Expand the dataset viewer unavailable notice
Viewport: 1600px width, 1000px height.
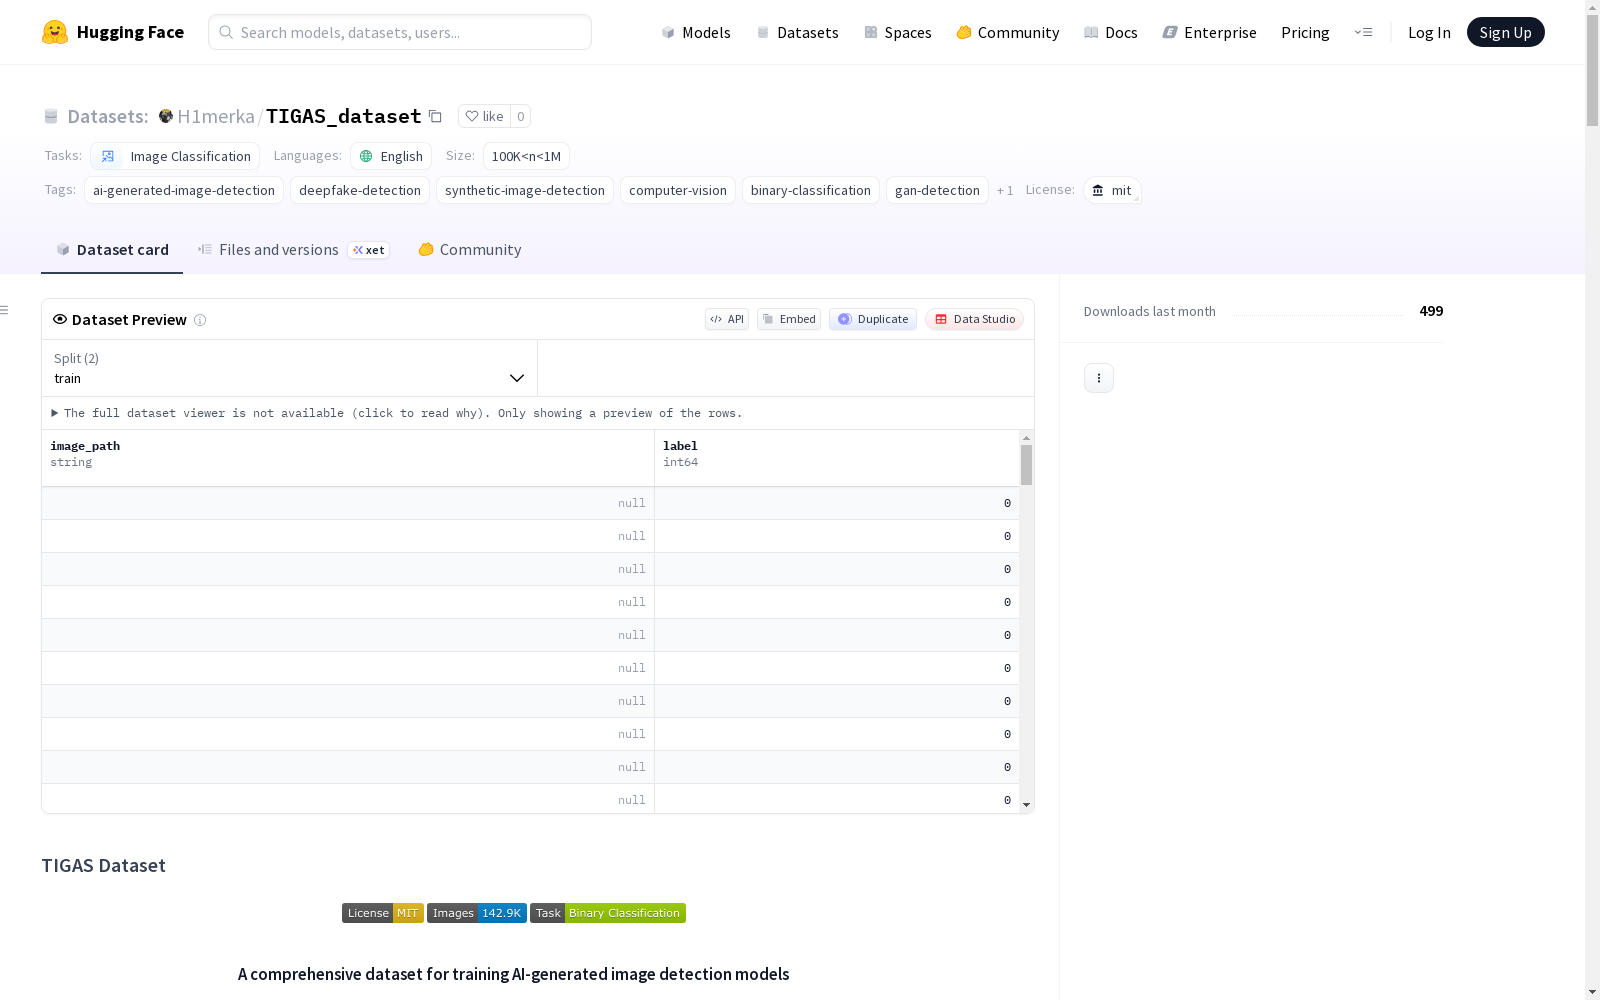pyautogui.click(x=397, y=413)
